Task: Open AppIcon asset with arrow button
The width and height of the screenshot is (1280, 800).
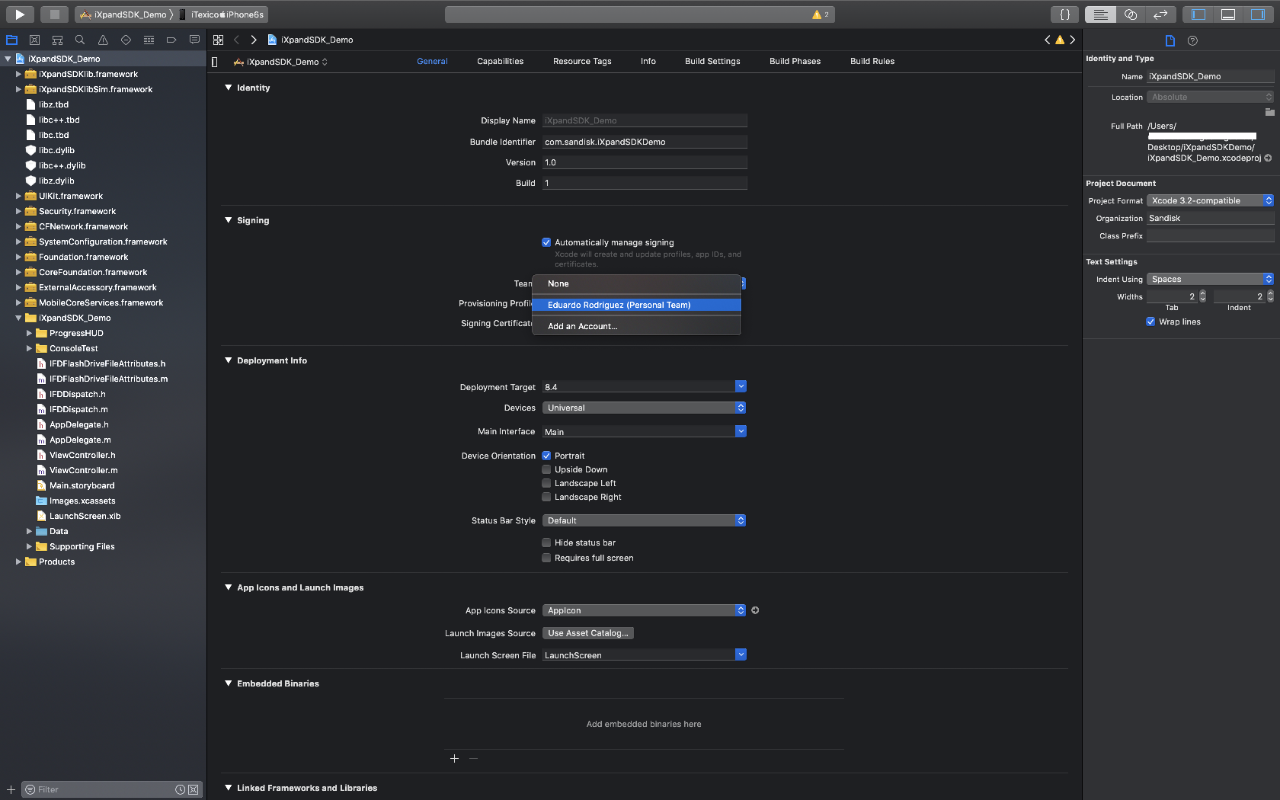Action: 755,610
